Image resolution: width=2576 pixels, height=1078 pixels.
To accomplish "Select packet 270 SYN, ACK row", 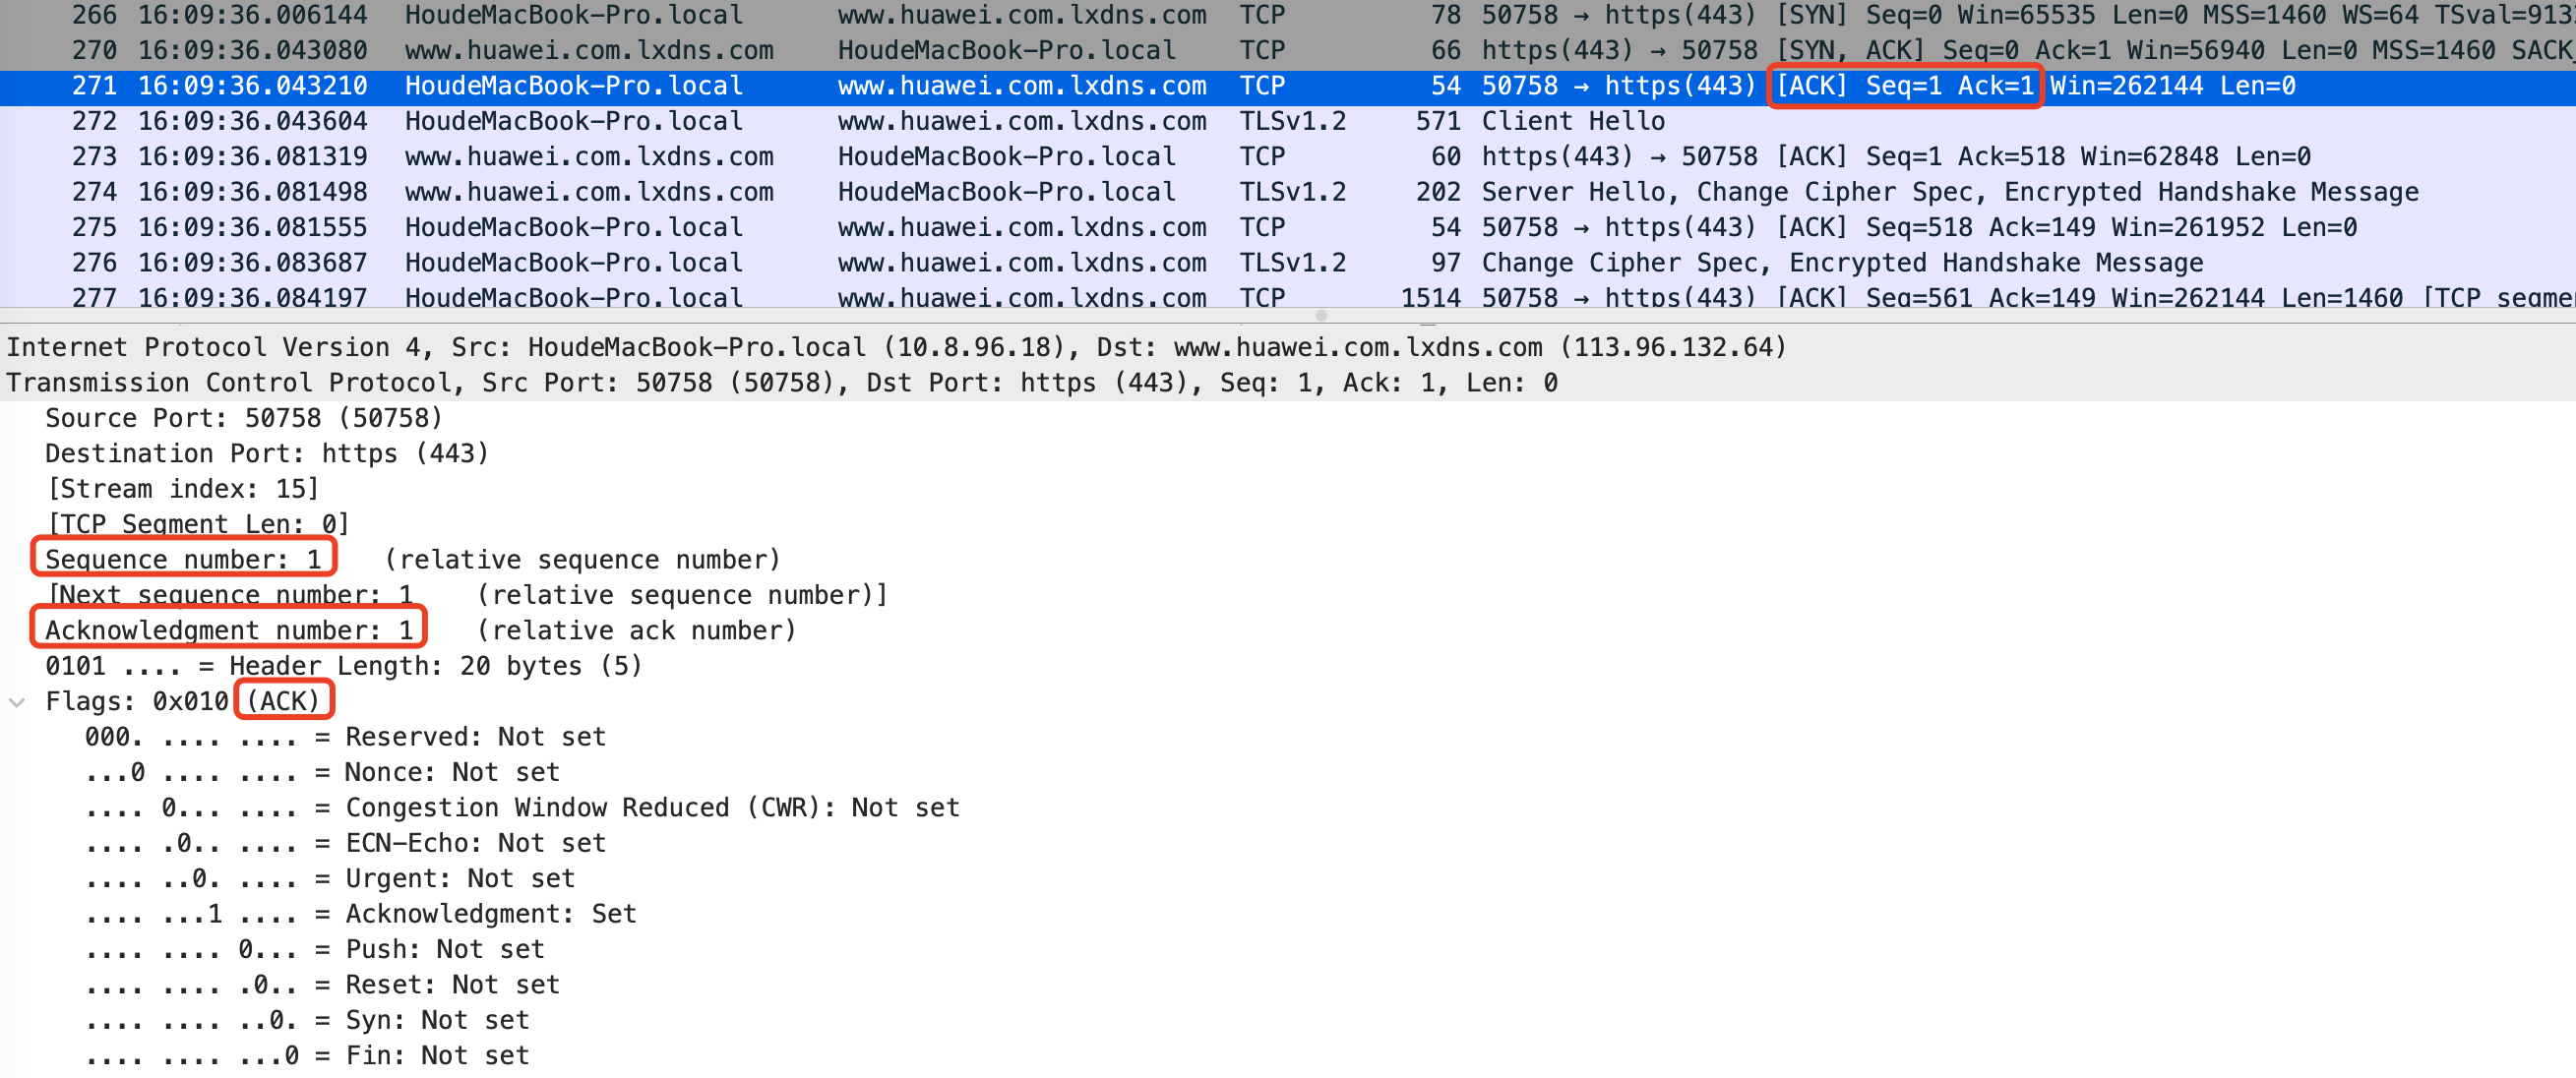I will tap(1288, 51).
